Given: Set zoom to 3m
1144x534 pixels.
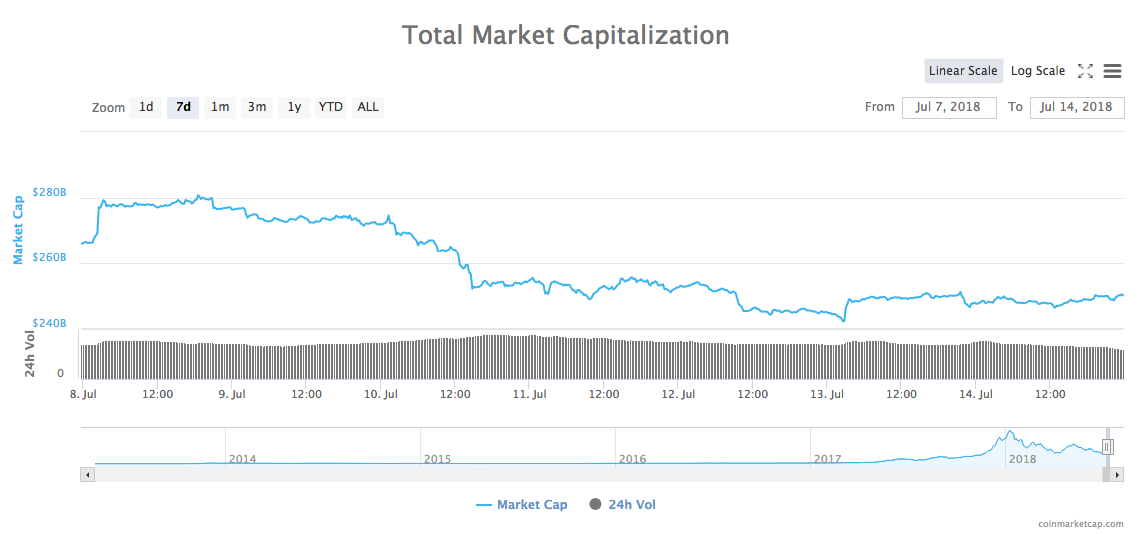Looking at the screenshot, I should 257,107.
